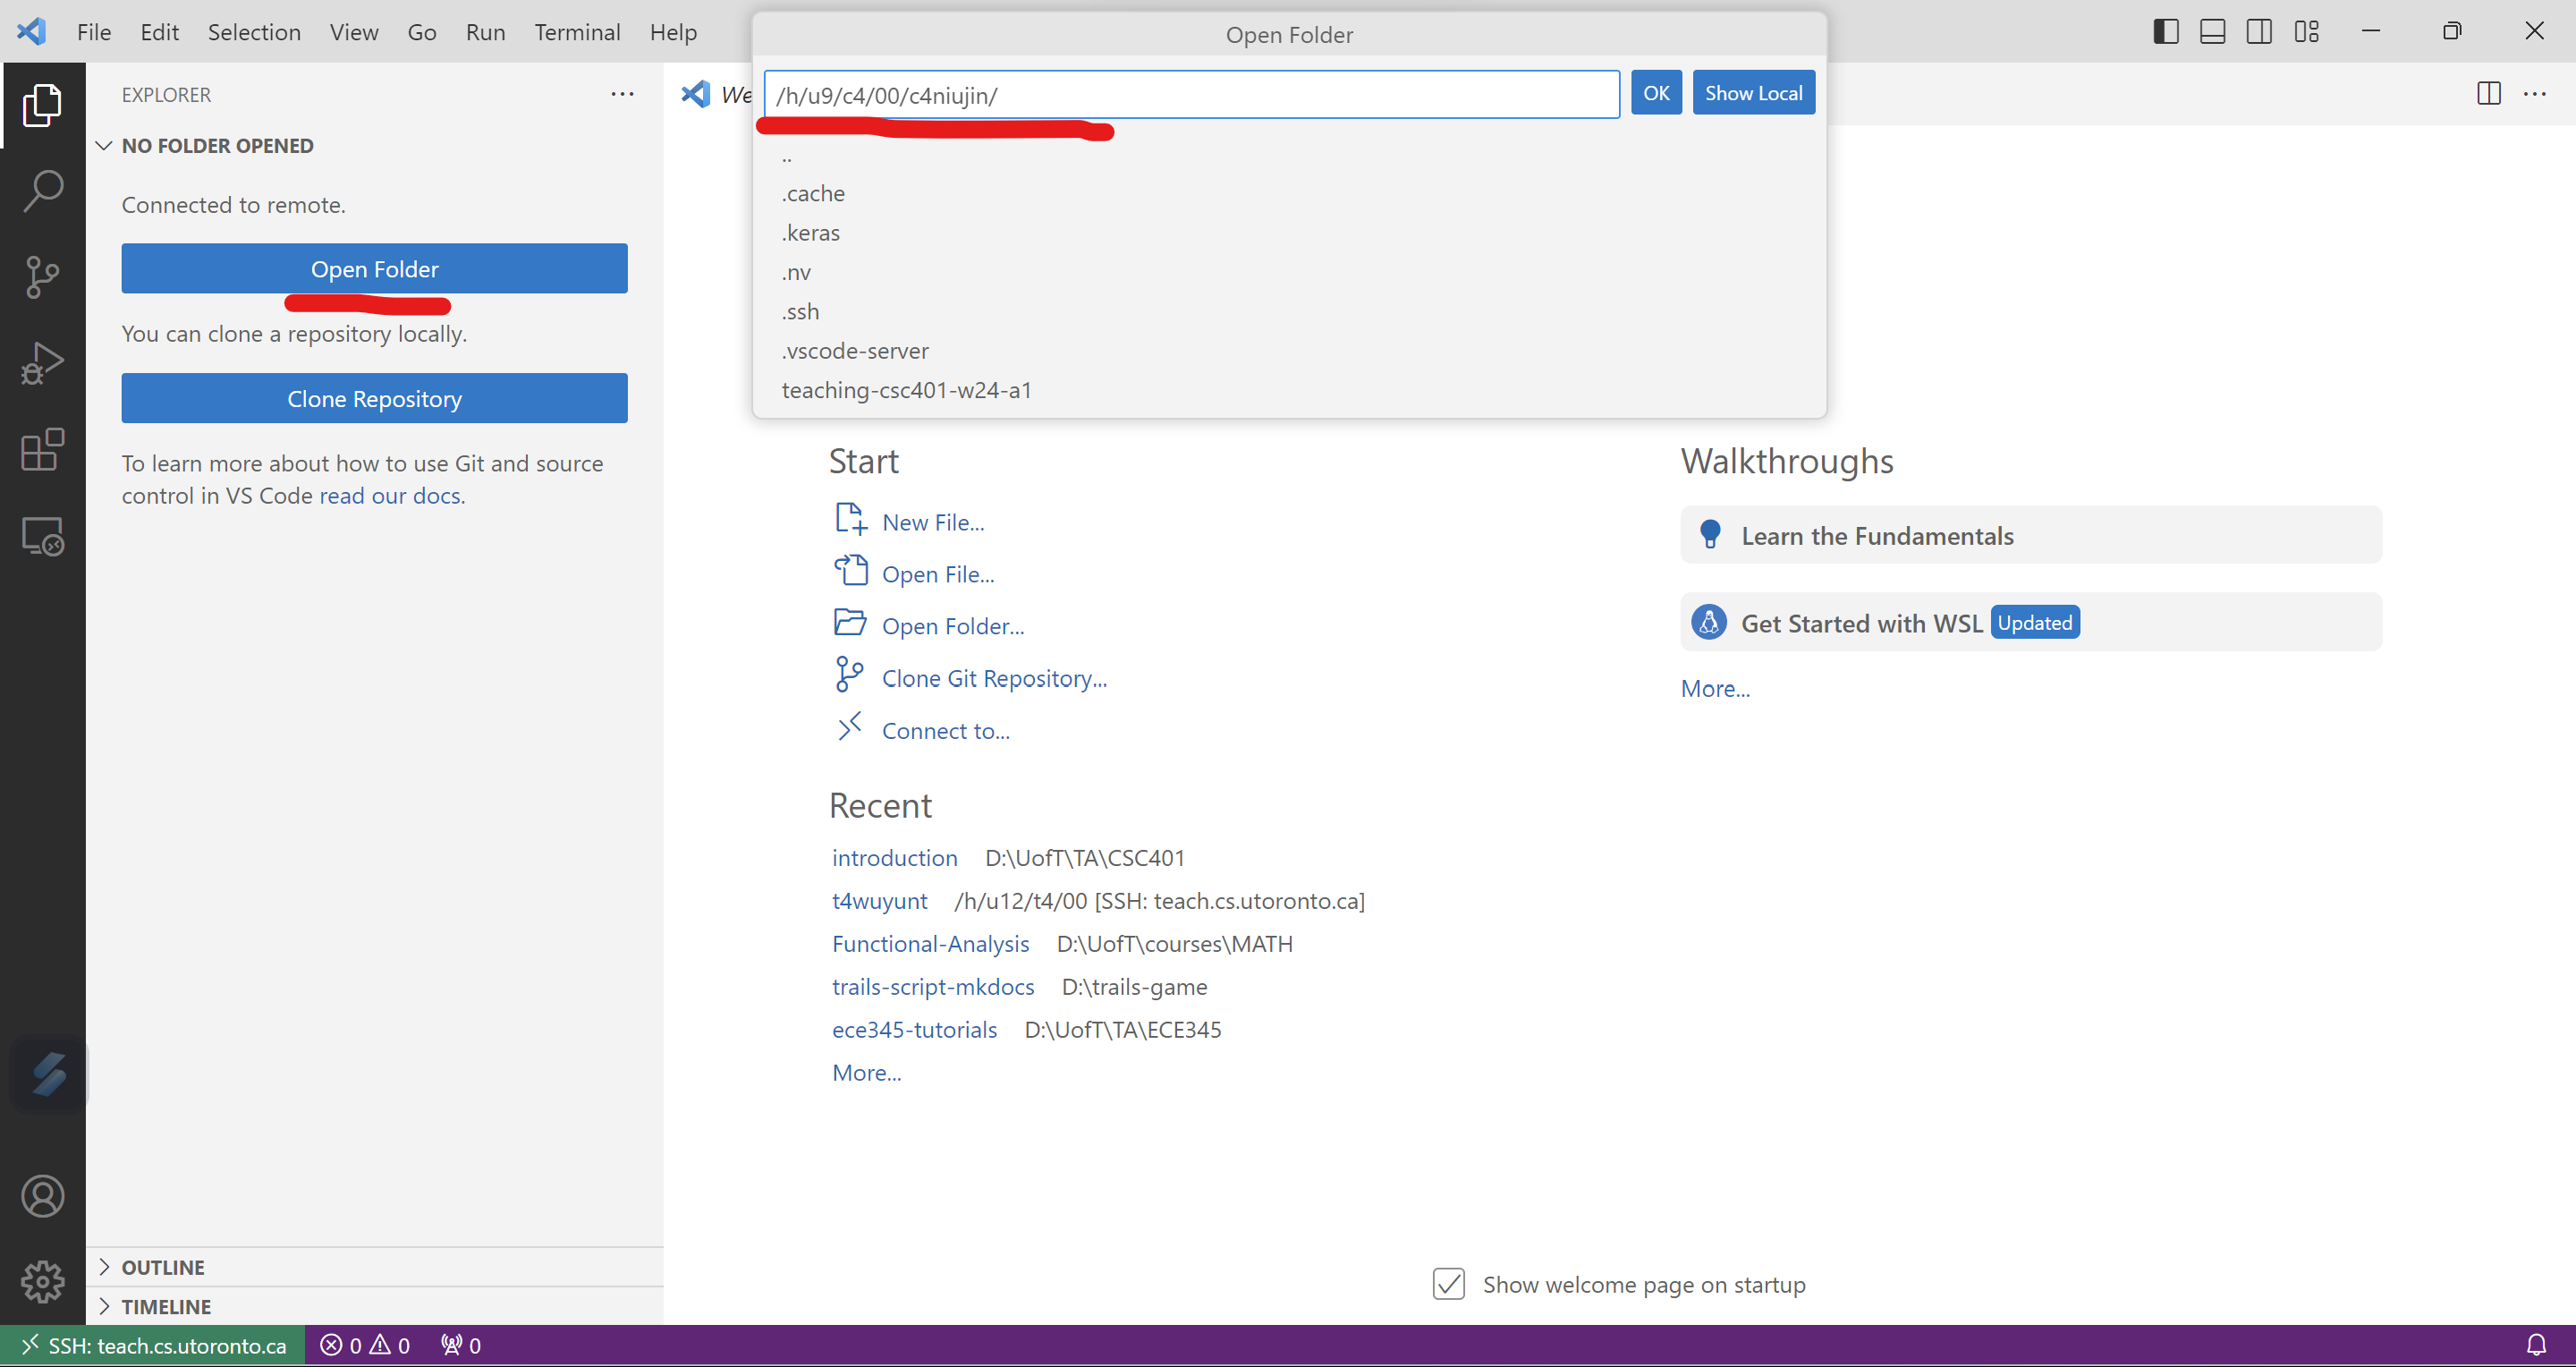Click the errors and warnings status indicator
Image resolution: width=2576 pixels, height=1367 pixels.
tap(365, 1345)
